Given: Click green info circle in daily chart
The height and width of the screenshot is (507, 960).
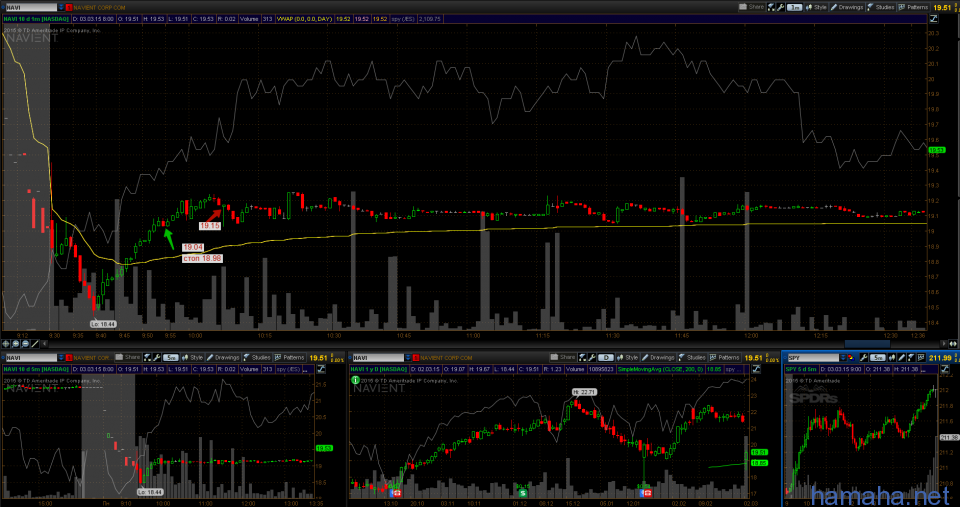Looking at the screenshot, I should point(354,380).
